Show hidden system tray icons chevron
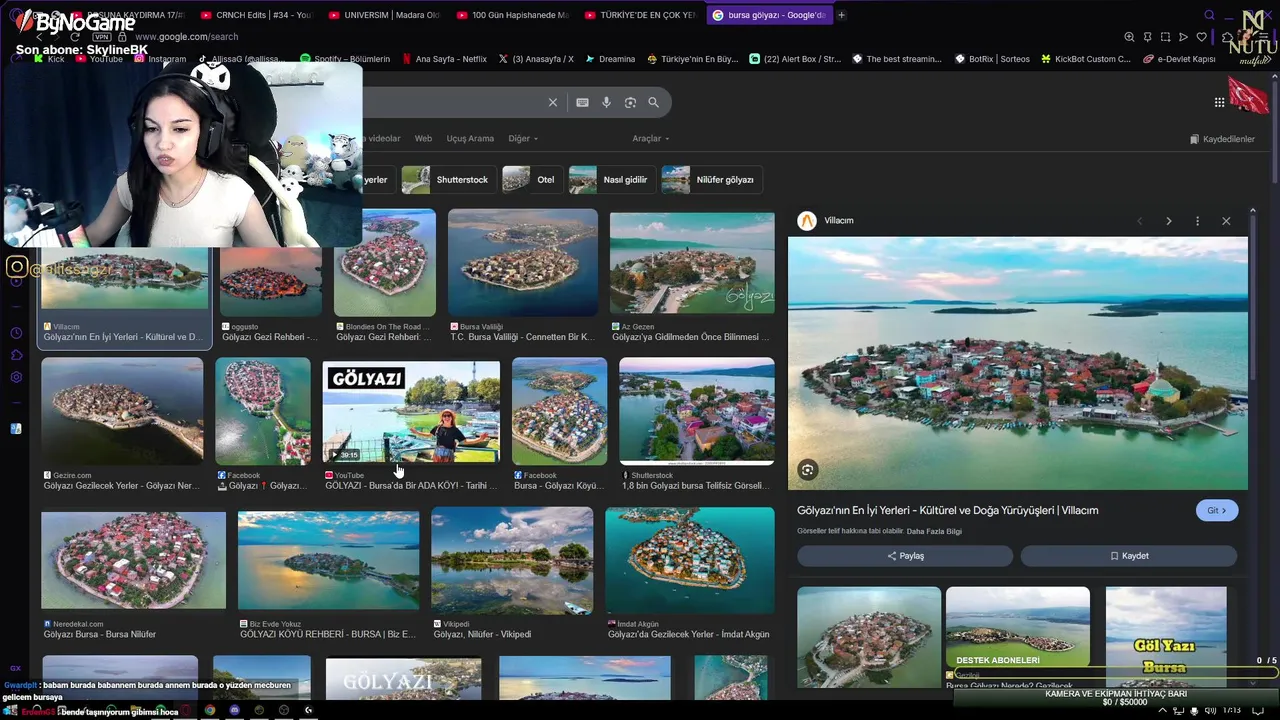Image resolution: width=1280 pixels, height=720 pixels. pos(1163,711)
